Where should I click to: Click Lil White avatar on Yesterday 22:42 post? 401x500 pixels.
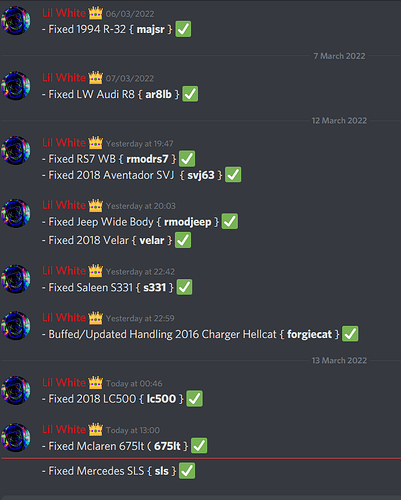pos(16,279)
